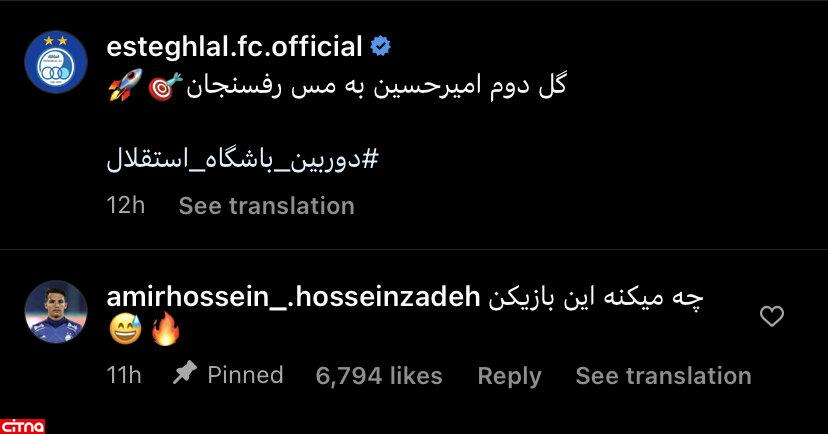Click the Citna watermark logo
Image resolution: width=828 pixels, height=434 pixels.
(23, 422)
